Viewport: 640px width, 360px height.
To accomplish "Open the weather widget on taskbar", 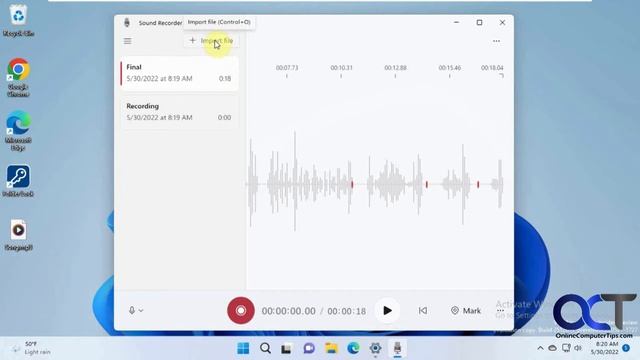I will click(x=32, y=348).
